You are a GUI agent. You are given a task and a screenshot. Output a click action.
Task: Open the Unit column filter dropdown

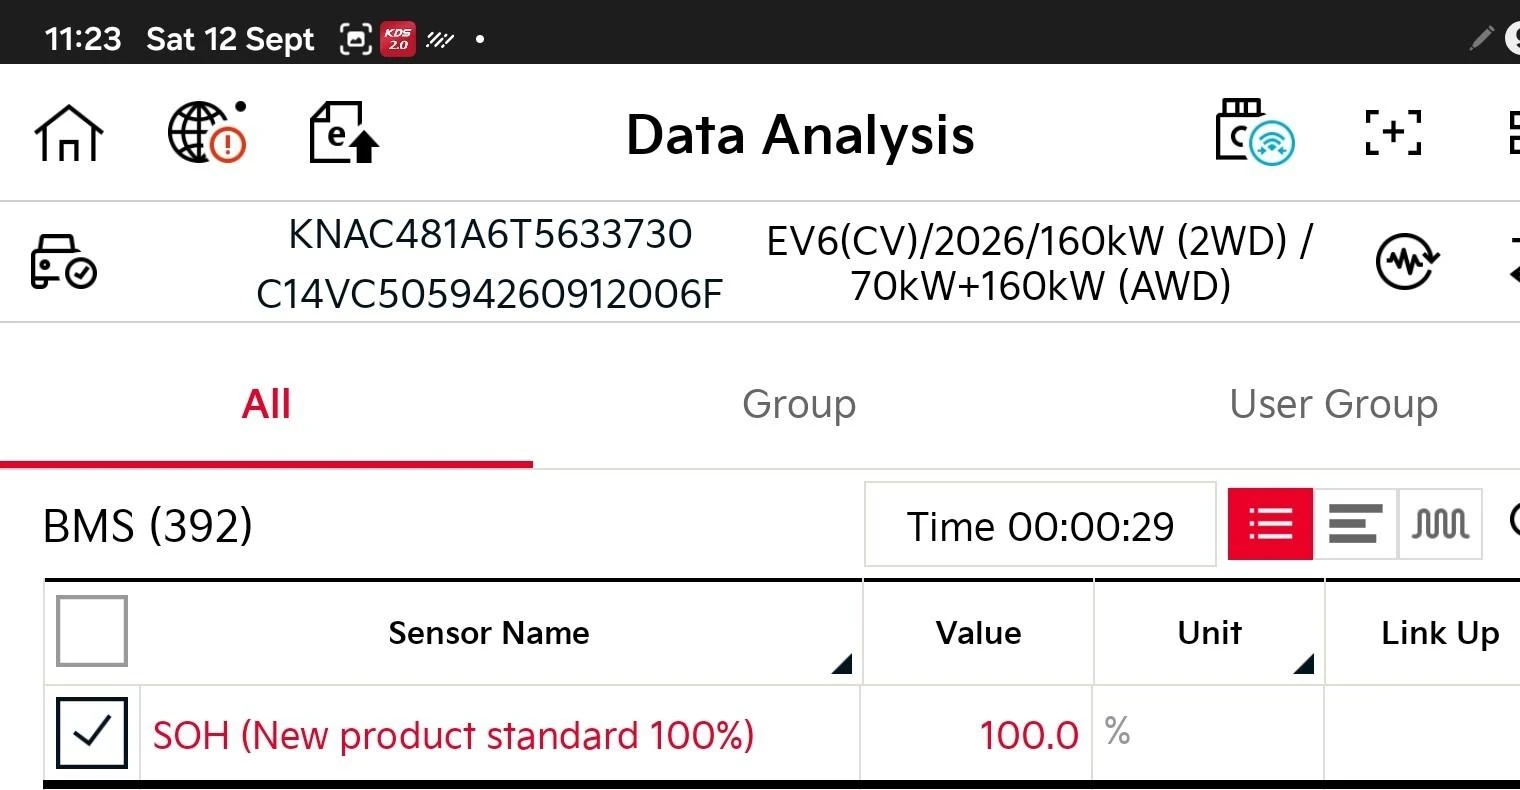1303,664
